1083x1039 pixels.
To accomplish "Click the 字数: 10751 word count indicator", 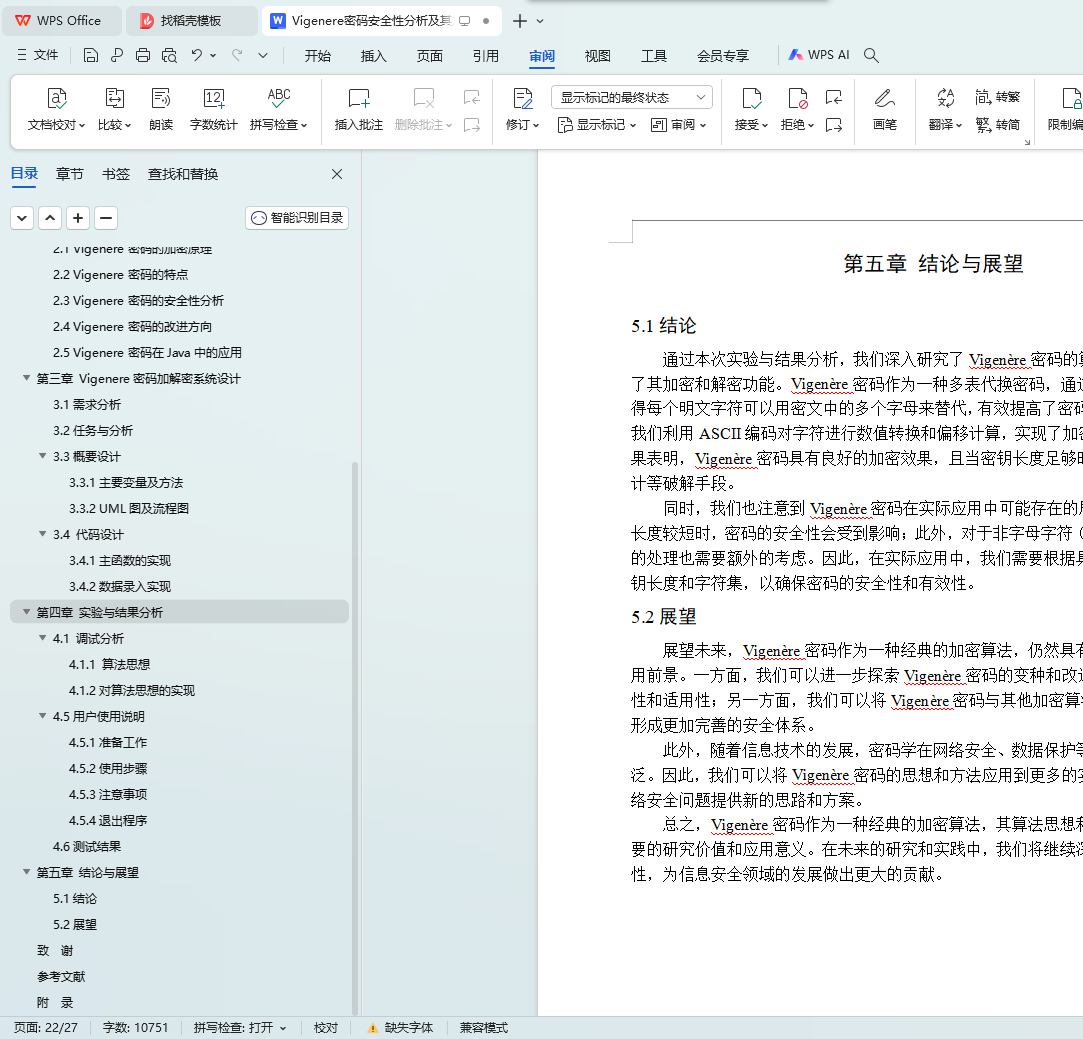I will [135, 1028].
